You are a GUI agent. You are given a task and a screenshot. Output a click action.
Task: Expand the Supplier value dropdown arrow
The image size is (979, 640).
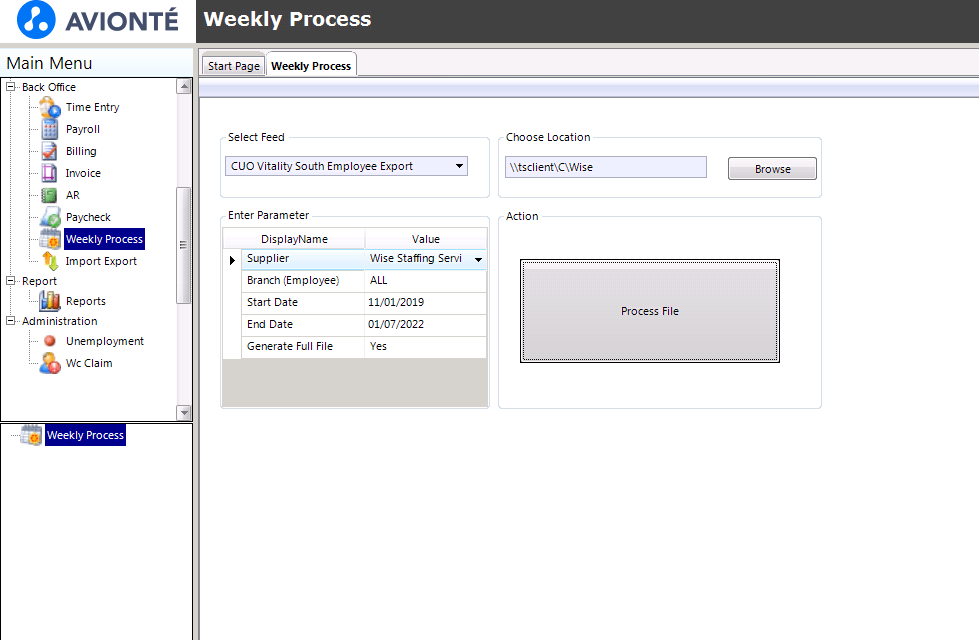tap(478, 259)
